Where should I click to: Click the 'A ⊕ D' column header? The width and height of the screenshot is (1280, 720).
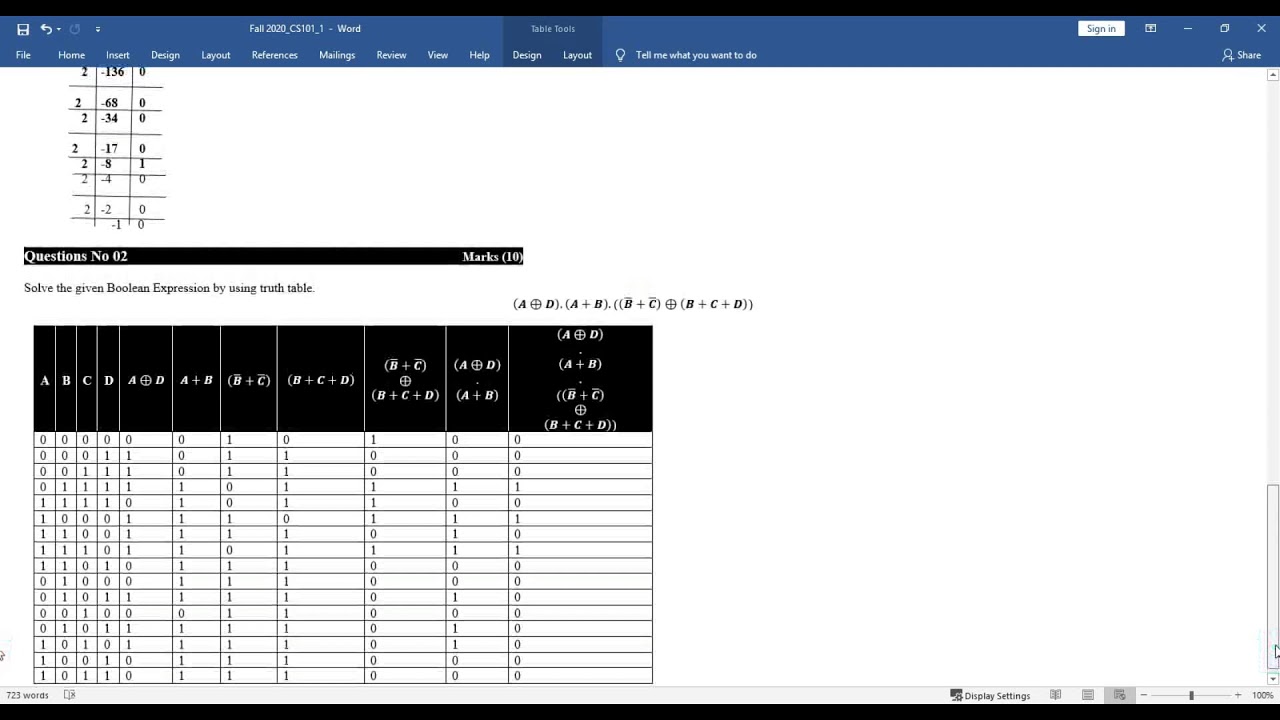[x=146, y=380]
